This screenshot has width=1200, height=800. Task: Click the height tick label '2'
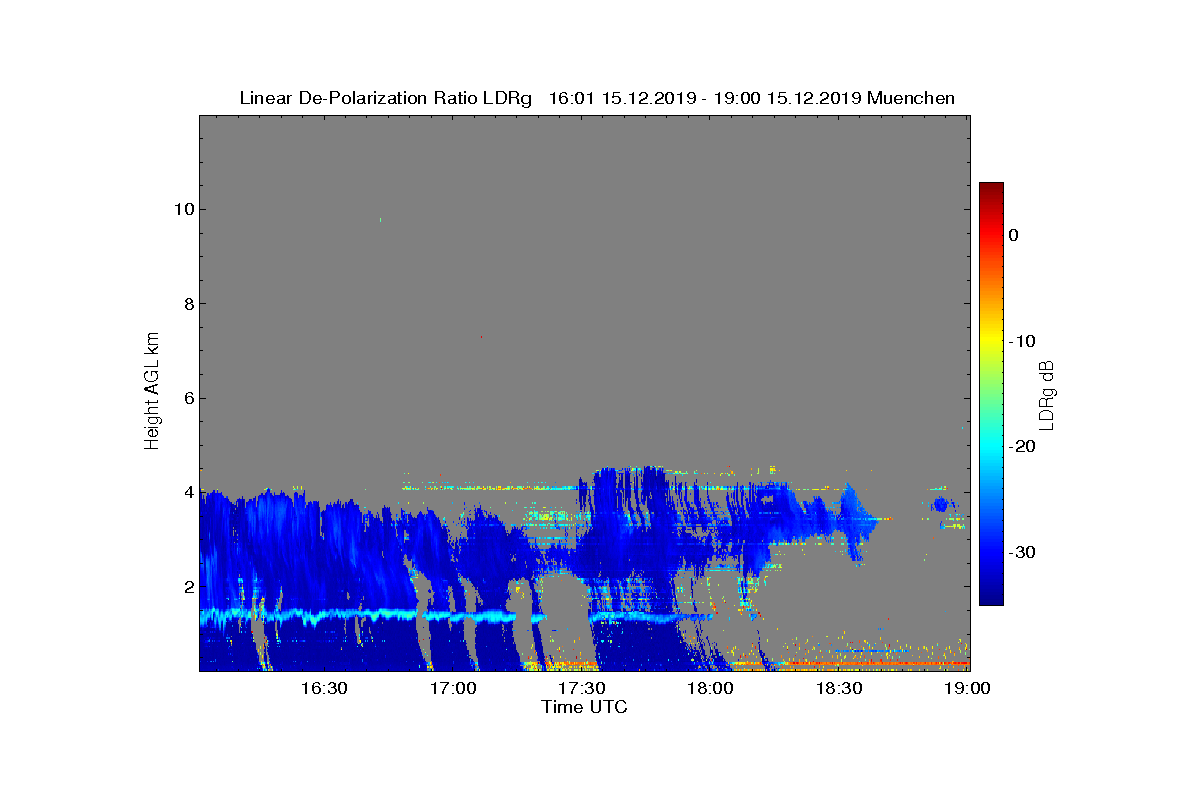188,586
